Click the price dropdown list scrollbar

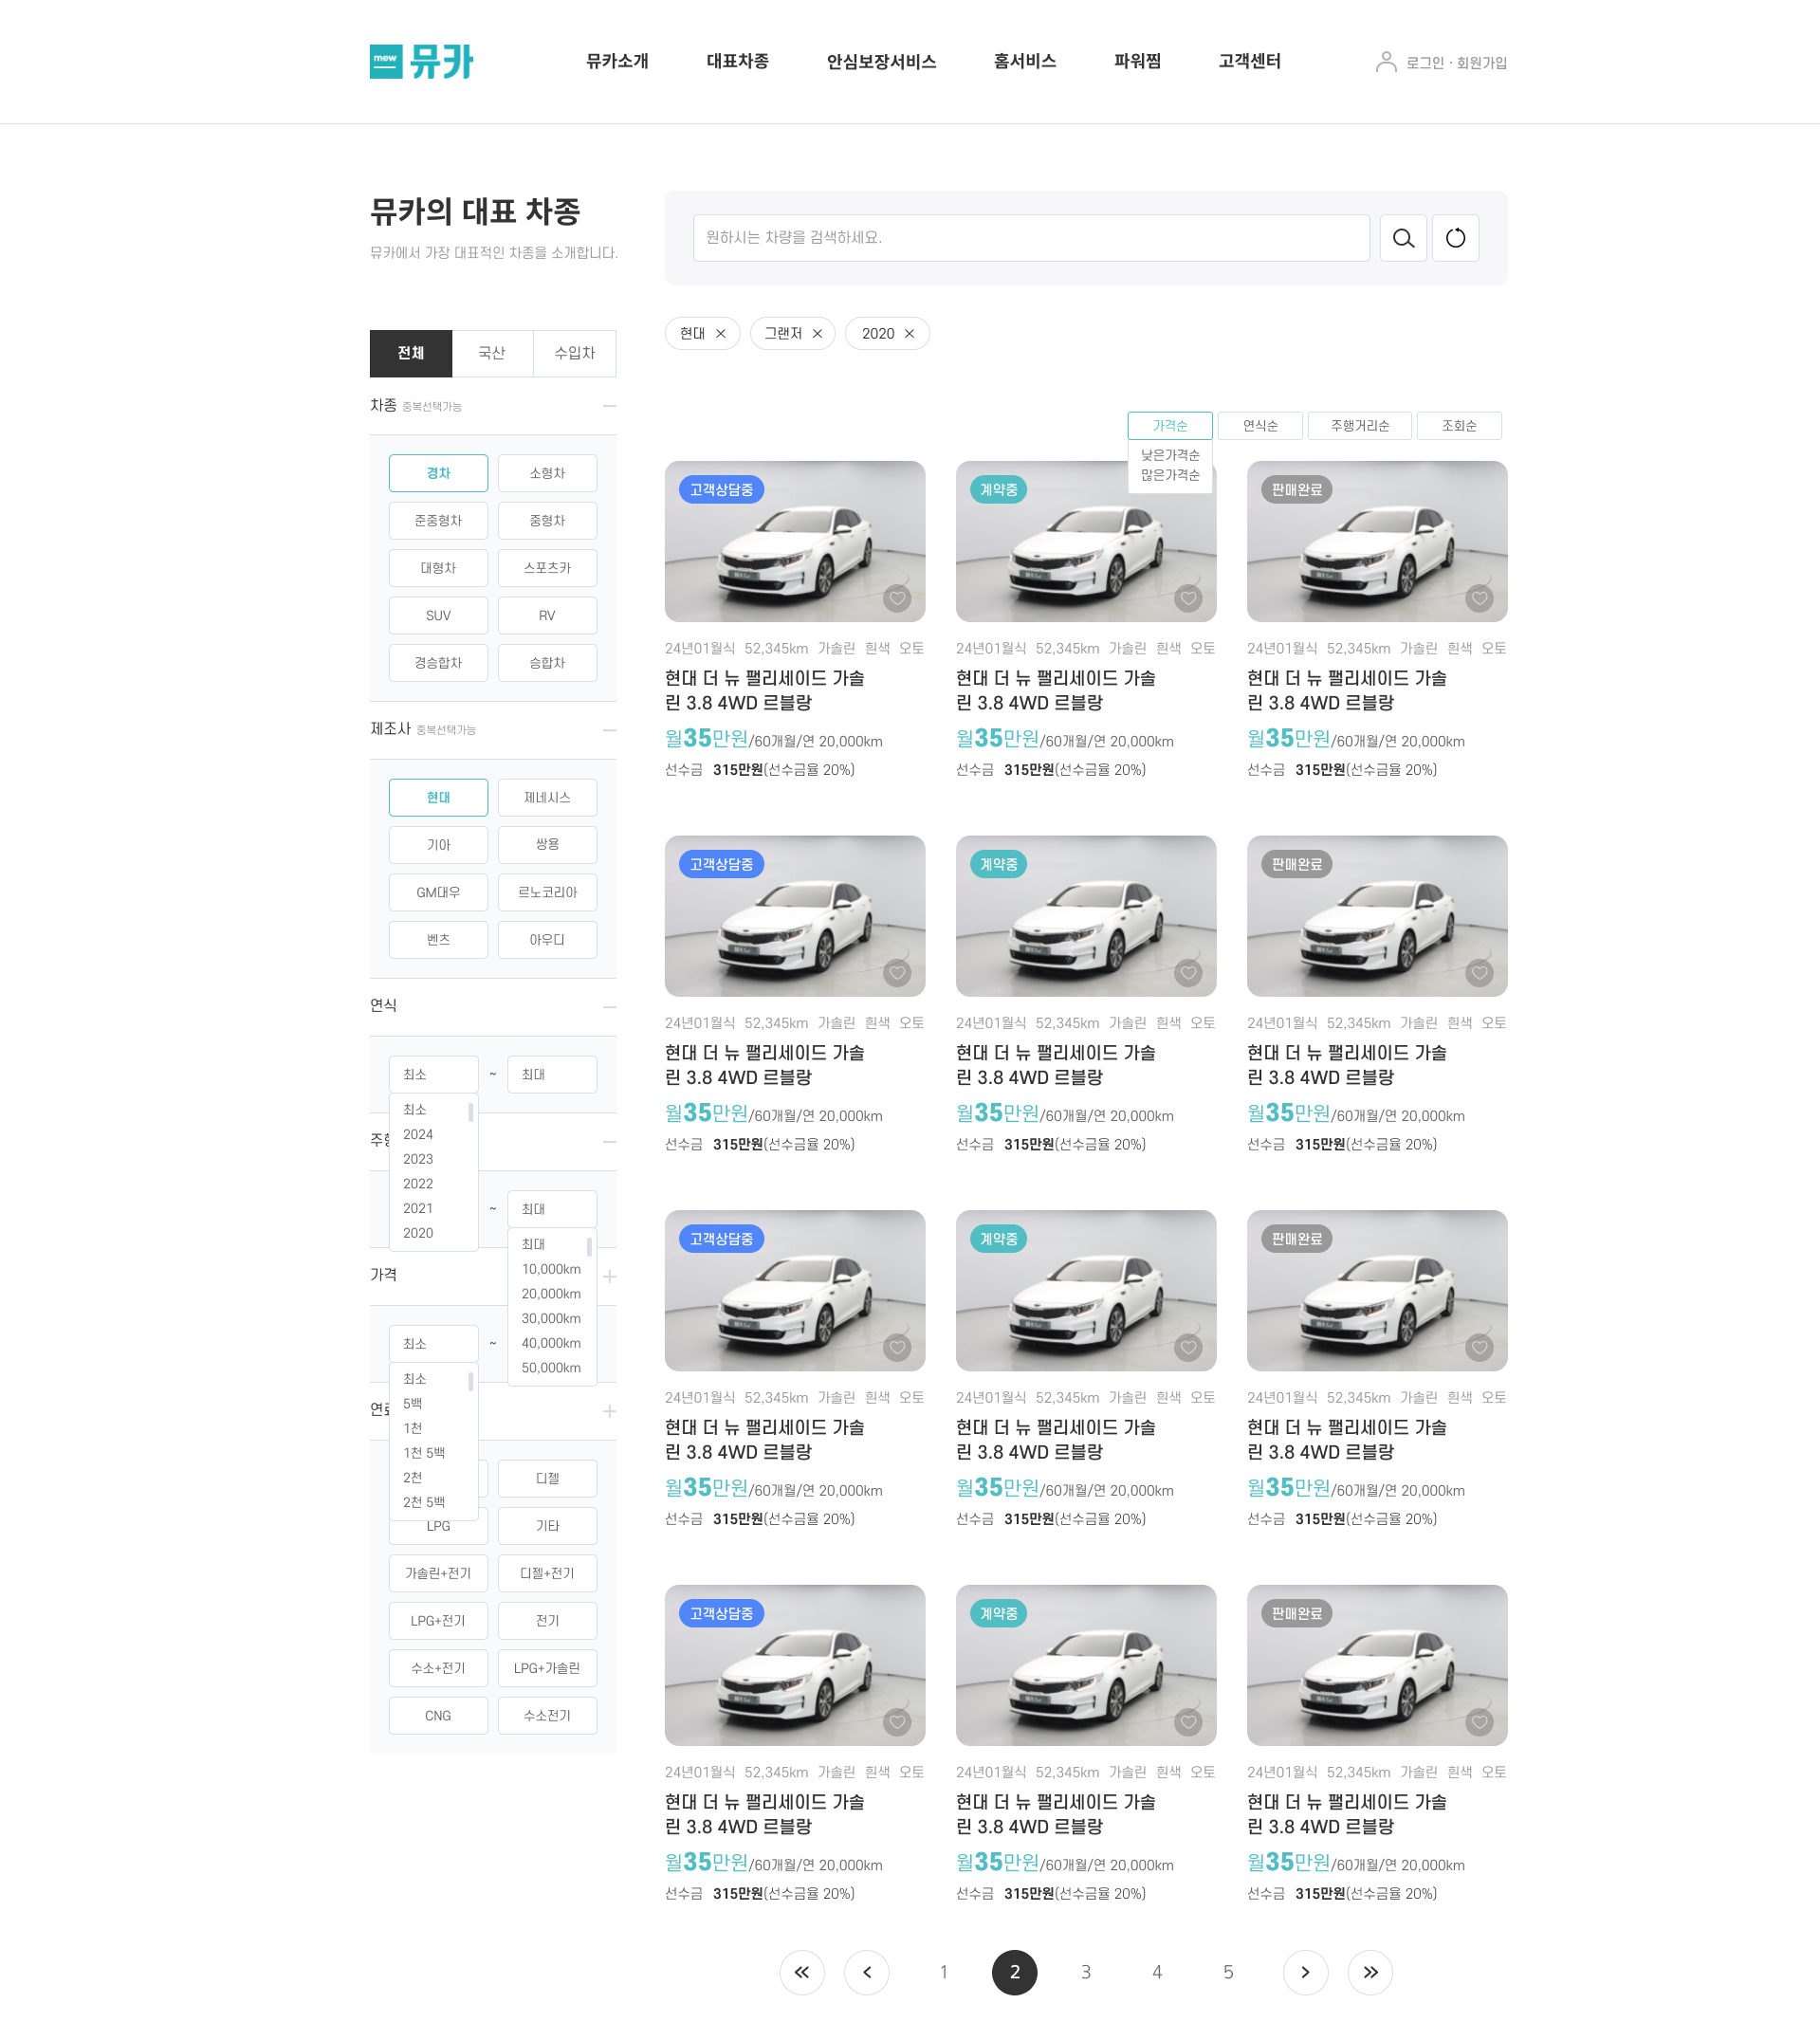pyautogui.click(x=470, y=1381)
